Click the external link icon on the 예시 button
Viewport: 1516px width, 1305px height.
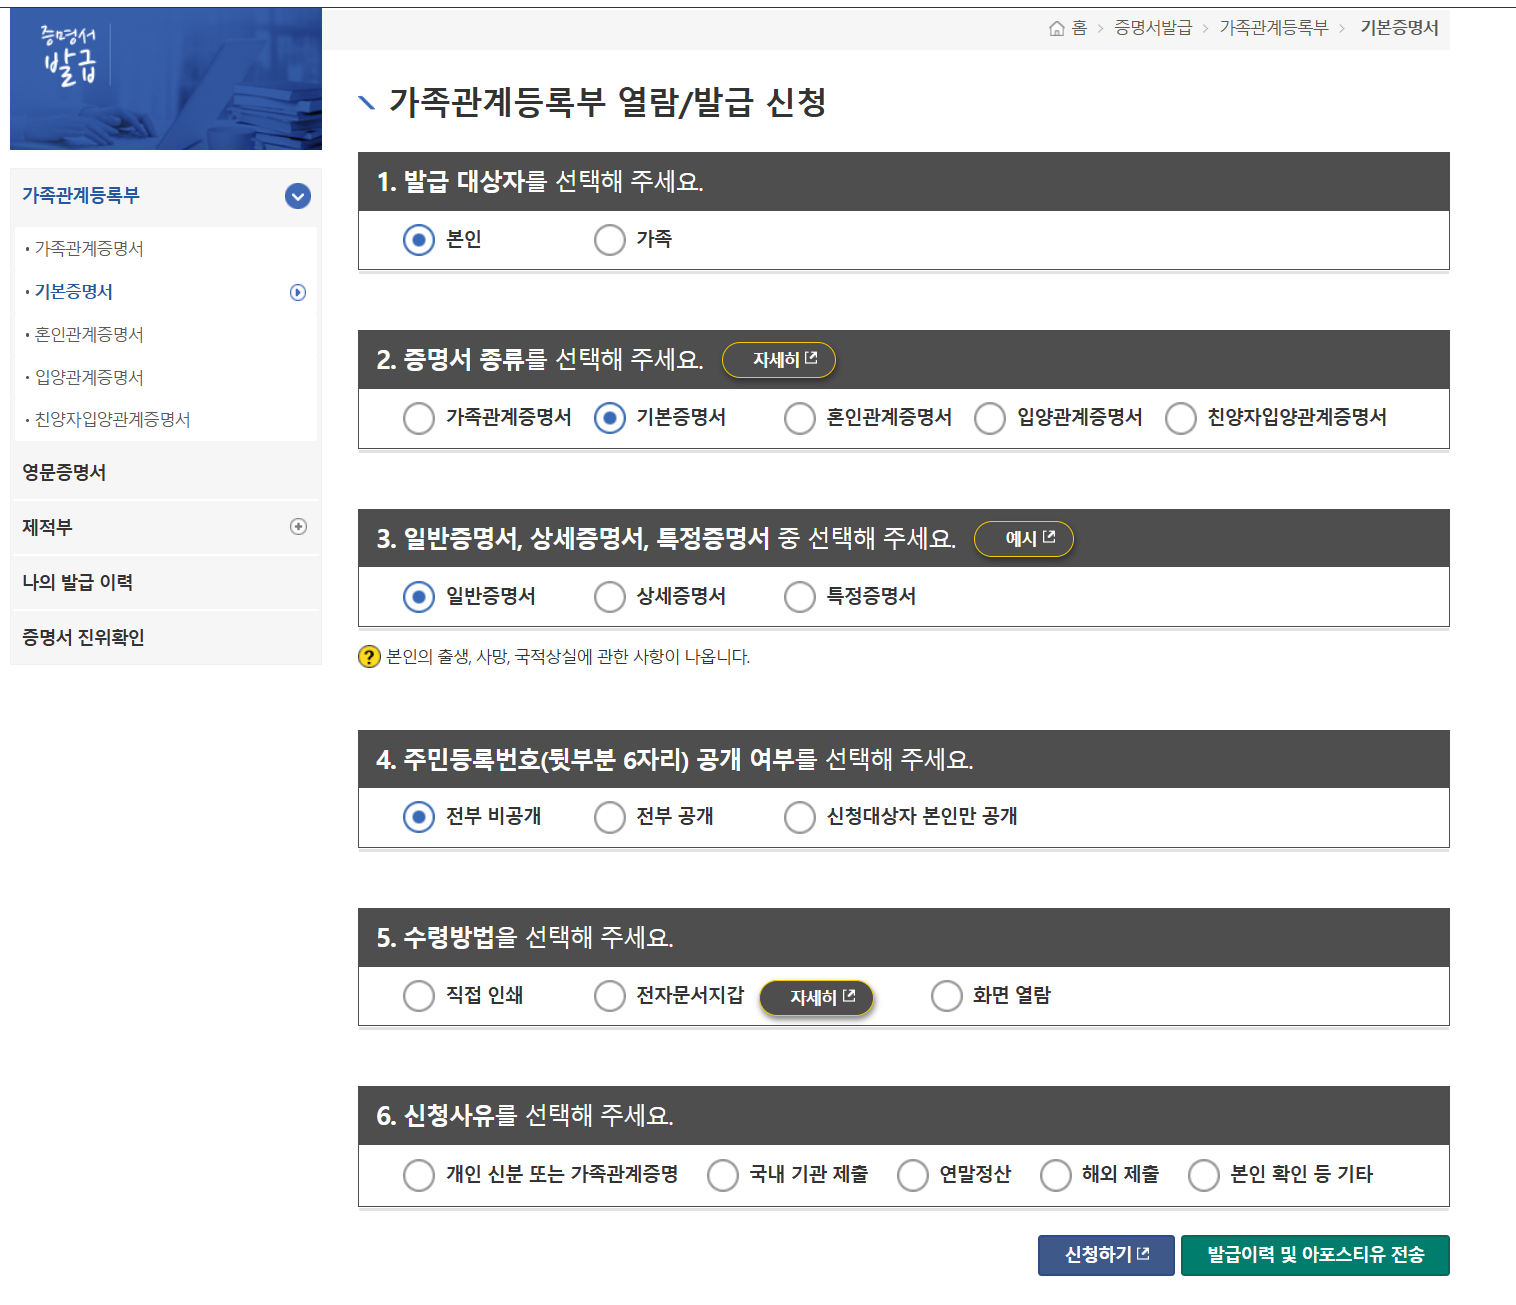click(x=1047, y=538)
